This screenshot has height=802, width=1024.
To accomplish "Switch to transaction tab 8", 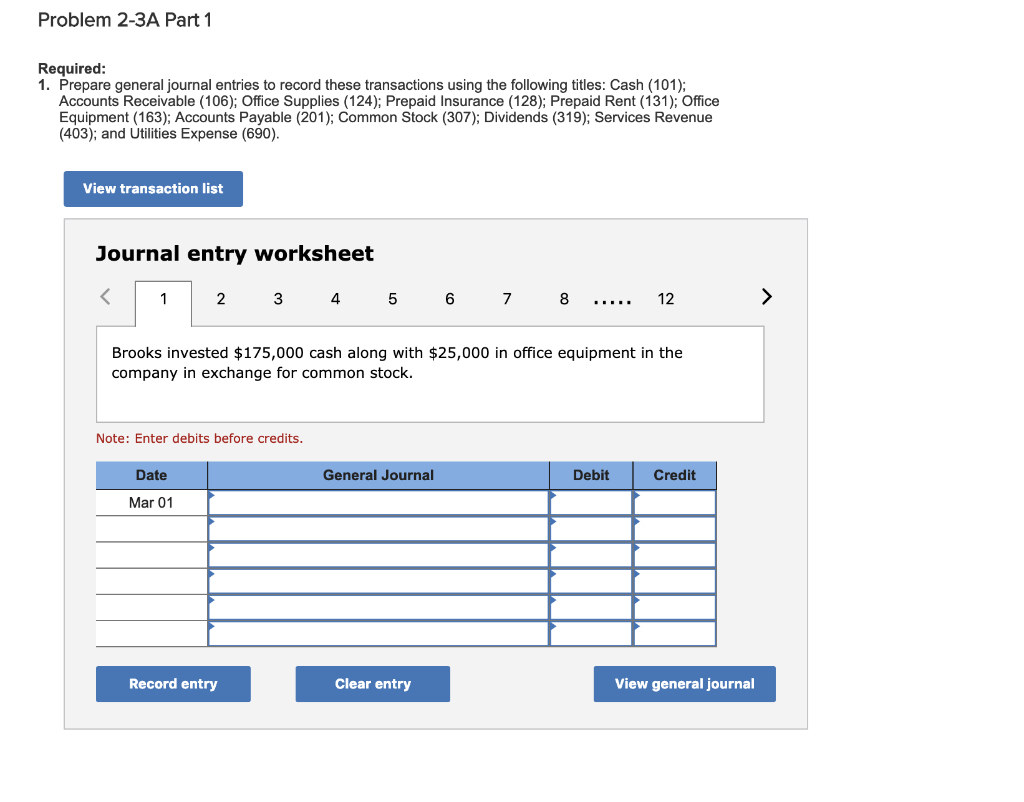I will point(563,298).
